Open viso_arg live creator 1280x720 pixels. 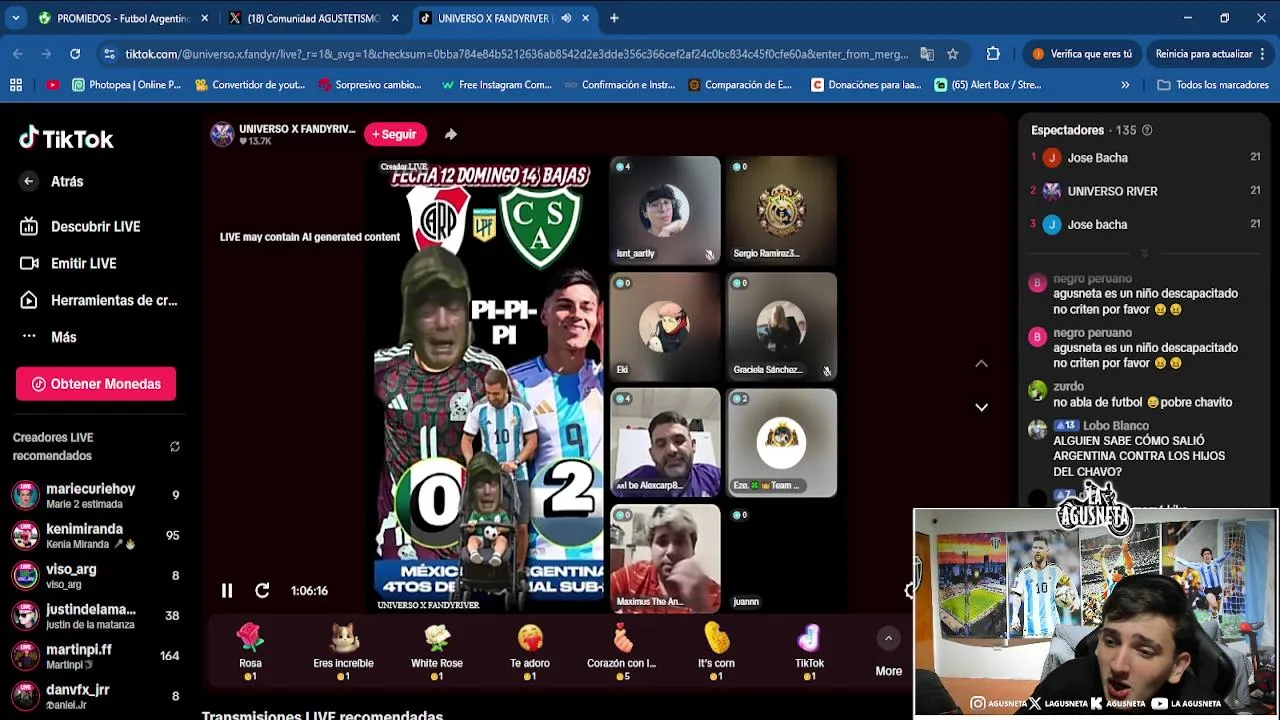(x=95, y=576)
